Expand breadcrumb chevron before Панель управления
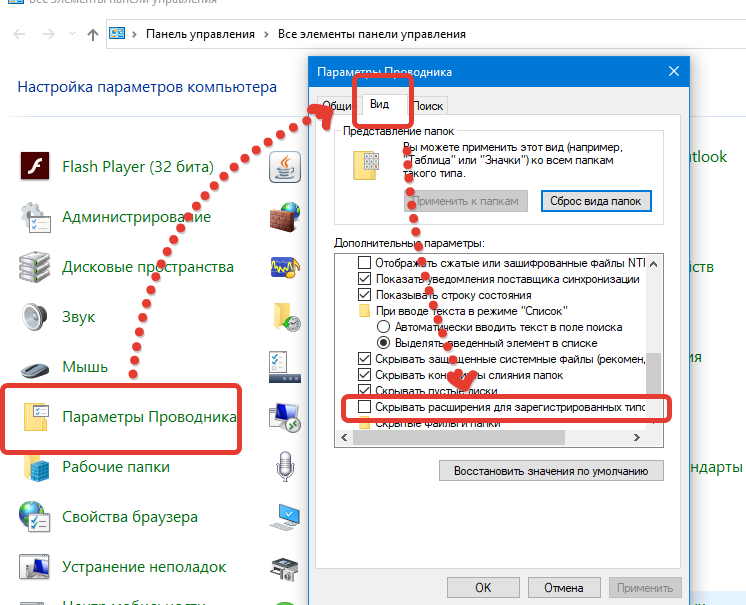This screenshot has width=746, height=605. tap(135, 34)
